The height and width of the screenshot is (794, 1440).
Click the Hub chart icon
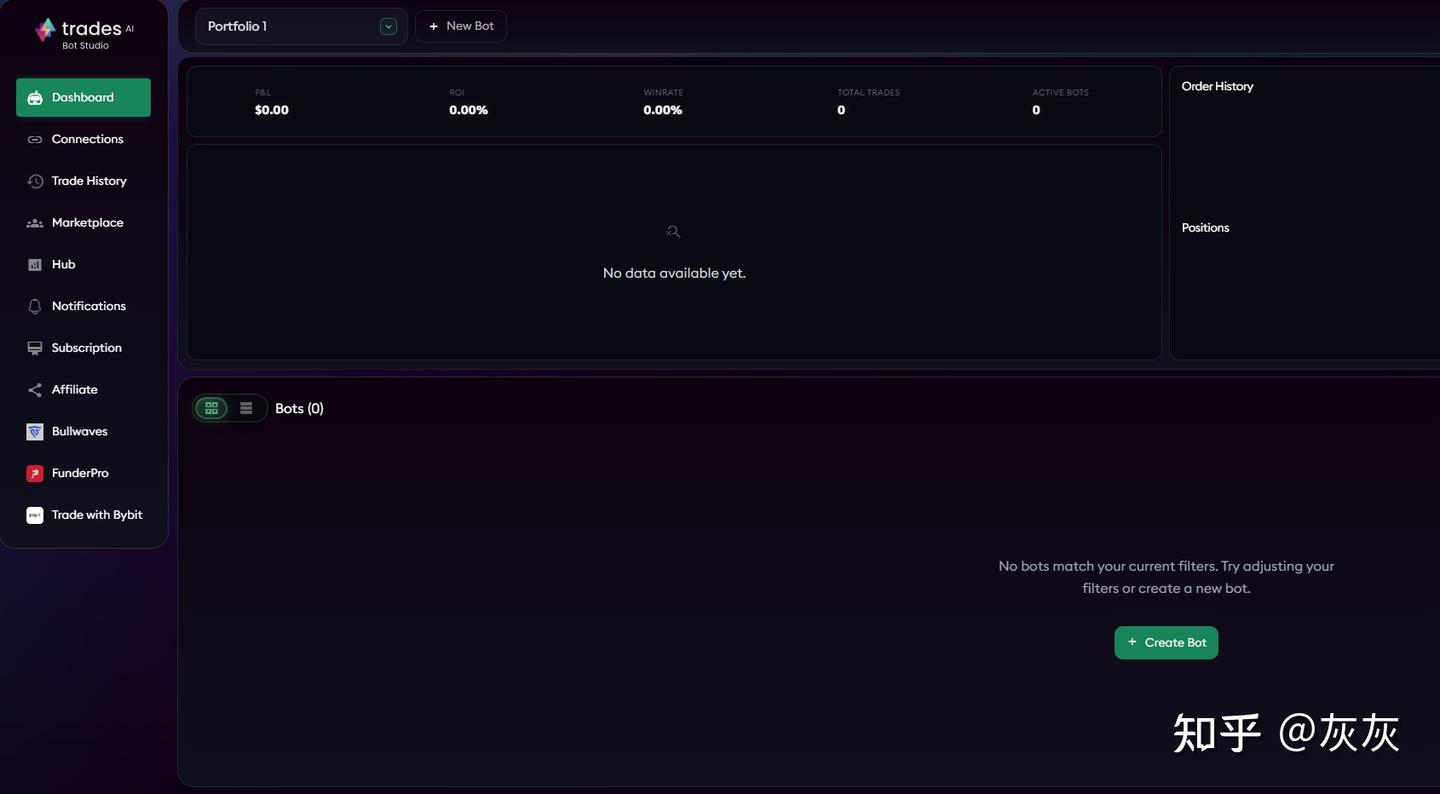click(x=35, y=265)
